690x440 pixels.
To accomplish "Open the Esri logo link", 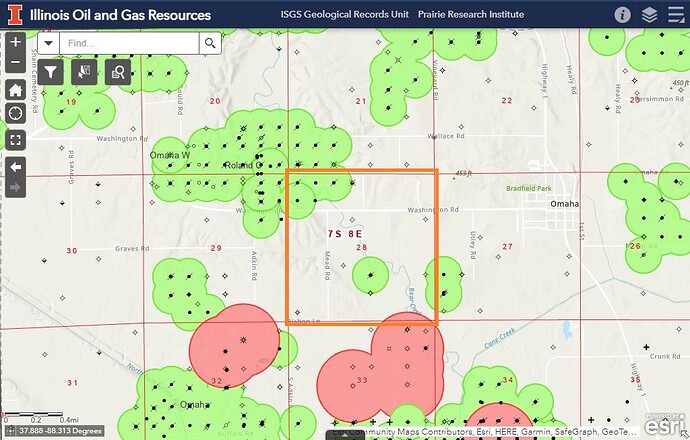I will (664, 424).
